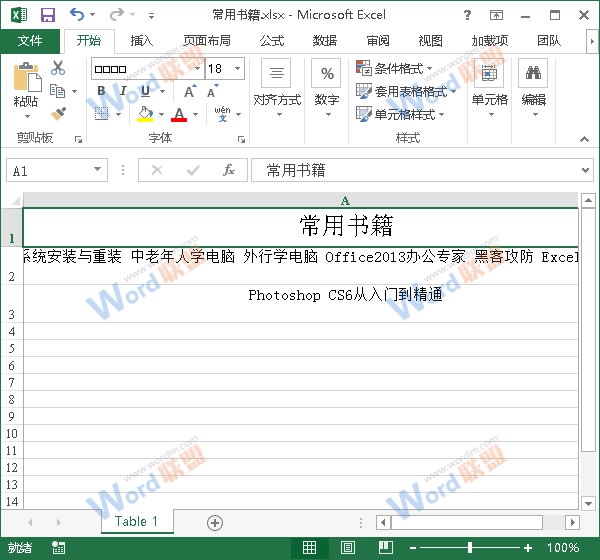The width and height of the screenshot is (600, 560).
Task: Open the Editing (编辑) binoculars group
Action: tap(533, 88)
